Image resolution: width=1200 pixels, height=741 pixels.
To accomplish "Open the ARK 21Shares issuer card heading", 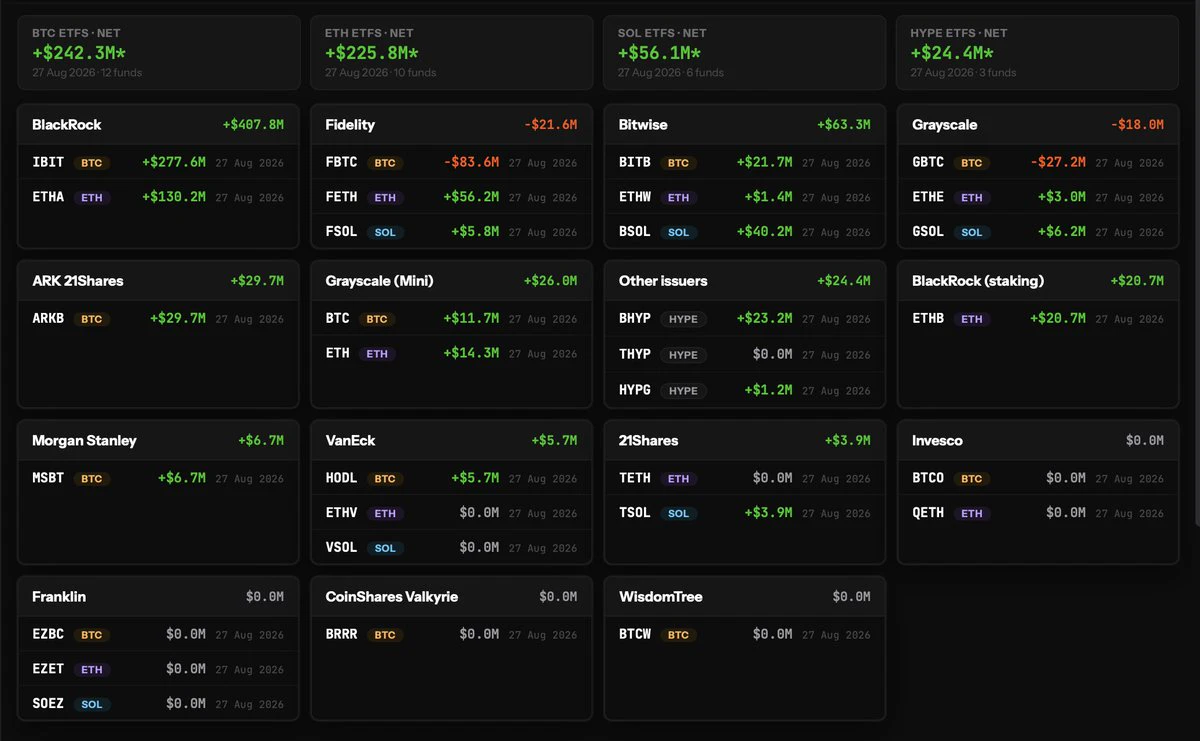I will click(x=78, y=281).
